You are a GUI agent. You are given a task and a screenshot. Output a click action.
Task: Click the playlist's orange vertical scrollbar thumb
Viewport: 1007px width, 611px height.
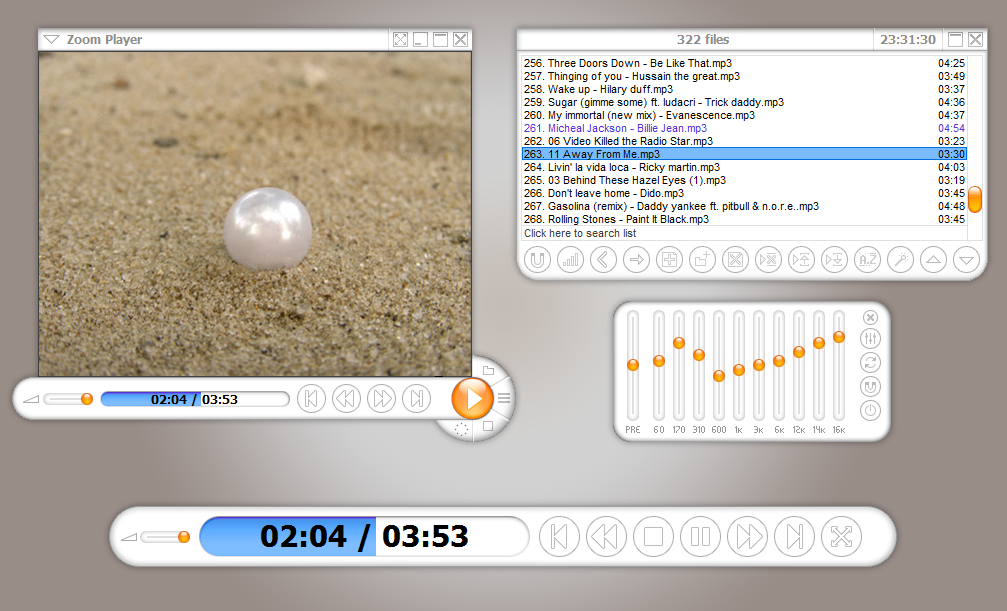click(x=974, y=198)
